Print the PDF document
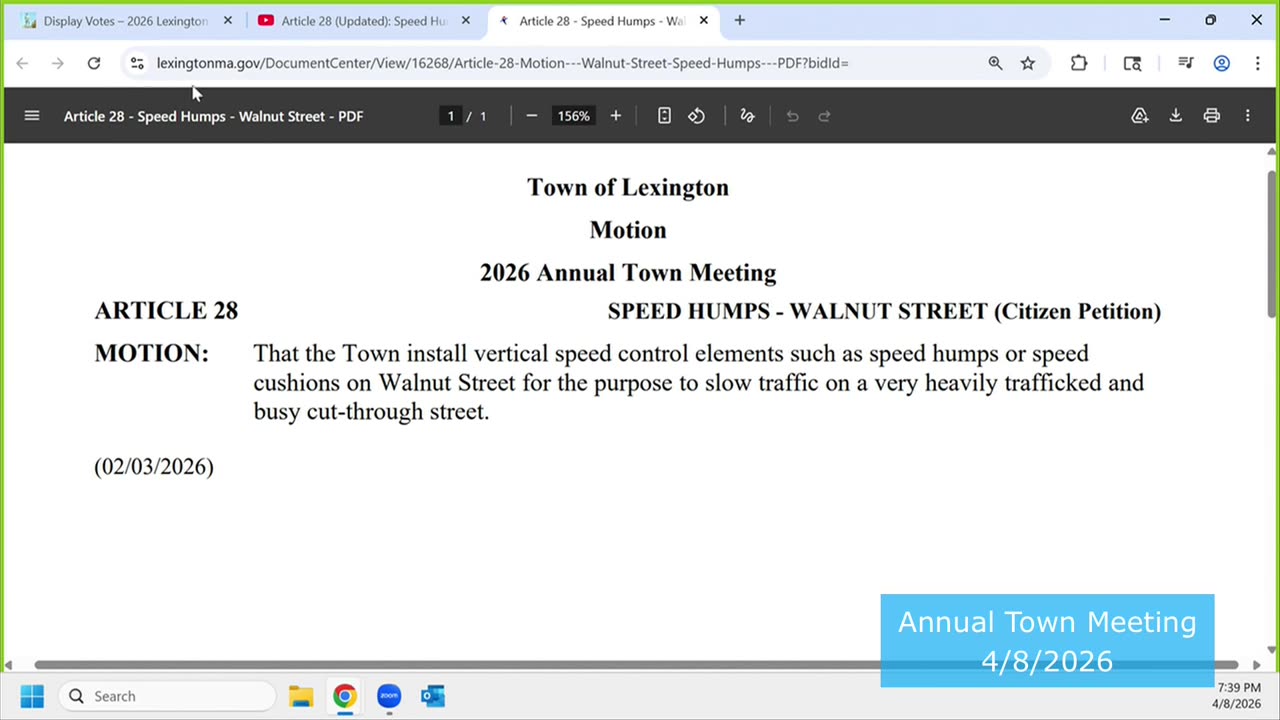Image resolution: width=1280 pixels, height=720 pixels. pyautogui.click(x=1212, y=116)
